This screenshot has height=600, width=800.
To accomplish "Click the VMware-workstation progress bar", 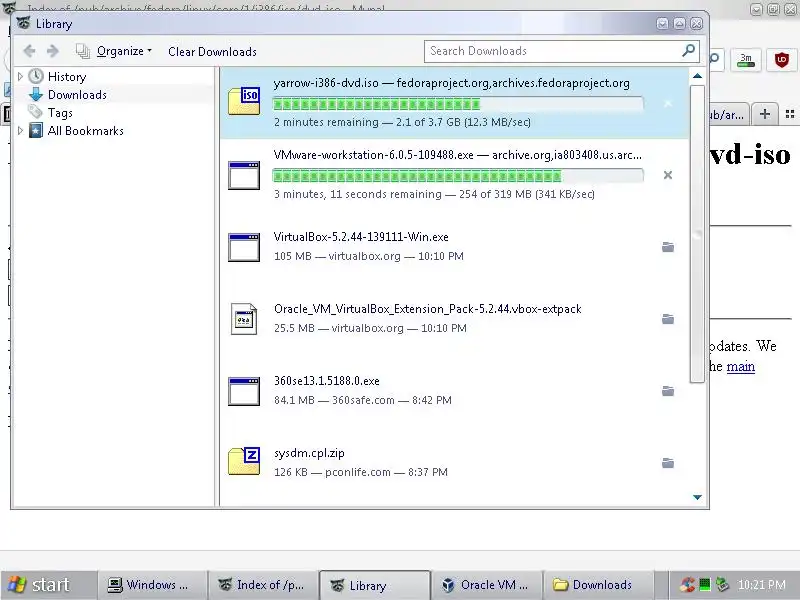I will click(x=458, y=176).
